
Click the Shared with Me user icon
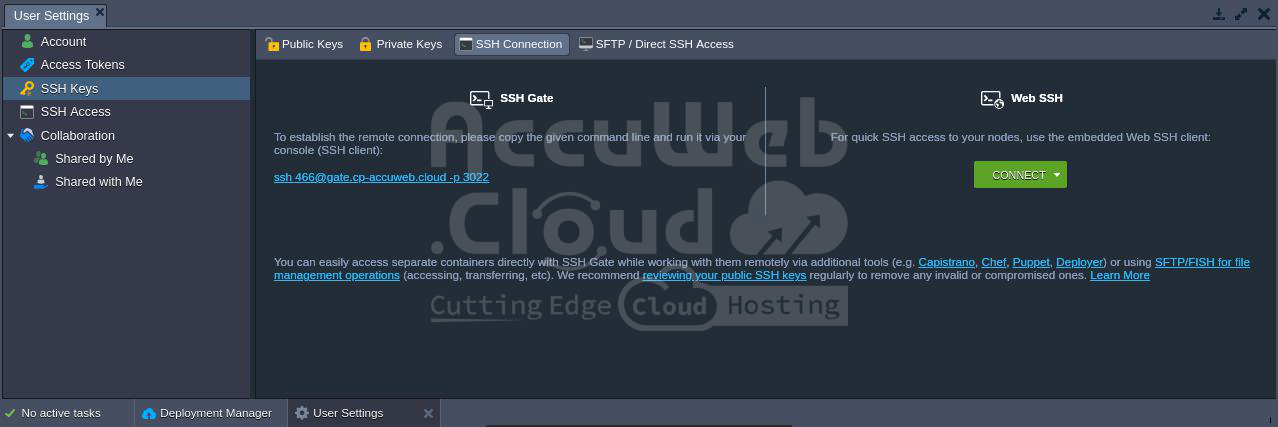pos(41,181)
